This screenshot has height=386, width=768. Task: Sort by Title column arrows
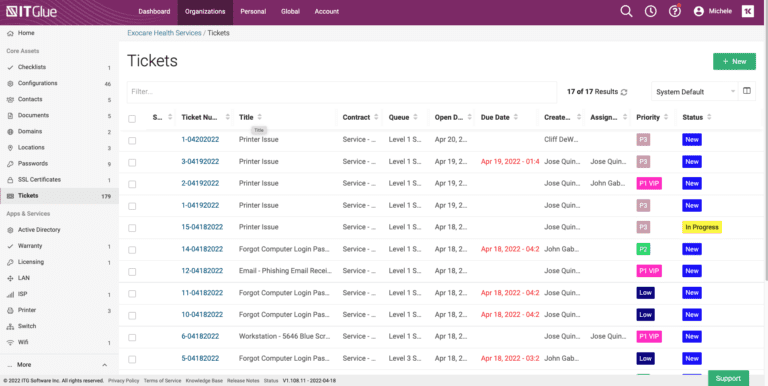(x=260, y=117)
